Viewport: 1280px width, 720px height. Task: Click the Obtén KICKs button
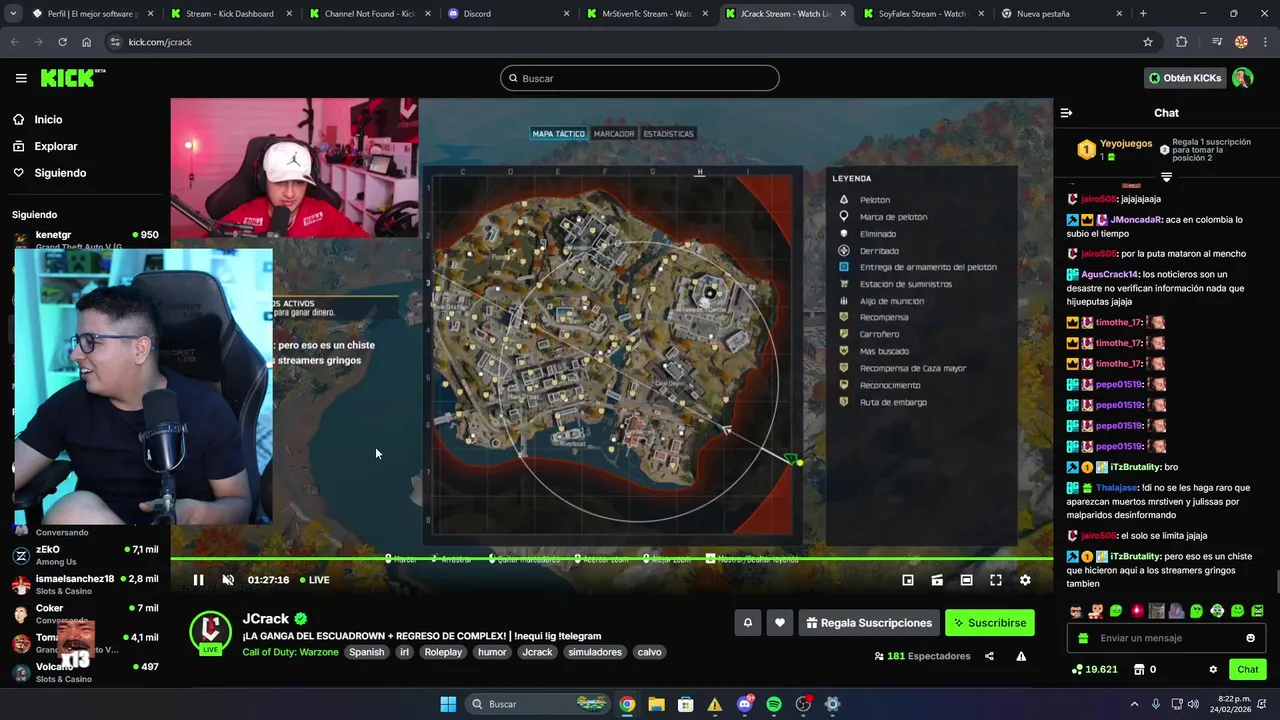pyautogui.click(x=1185, y=78)
